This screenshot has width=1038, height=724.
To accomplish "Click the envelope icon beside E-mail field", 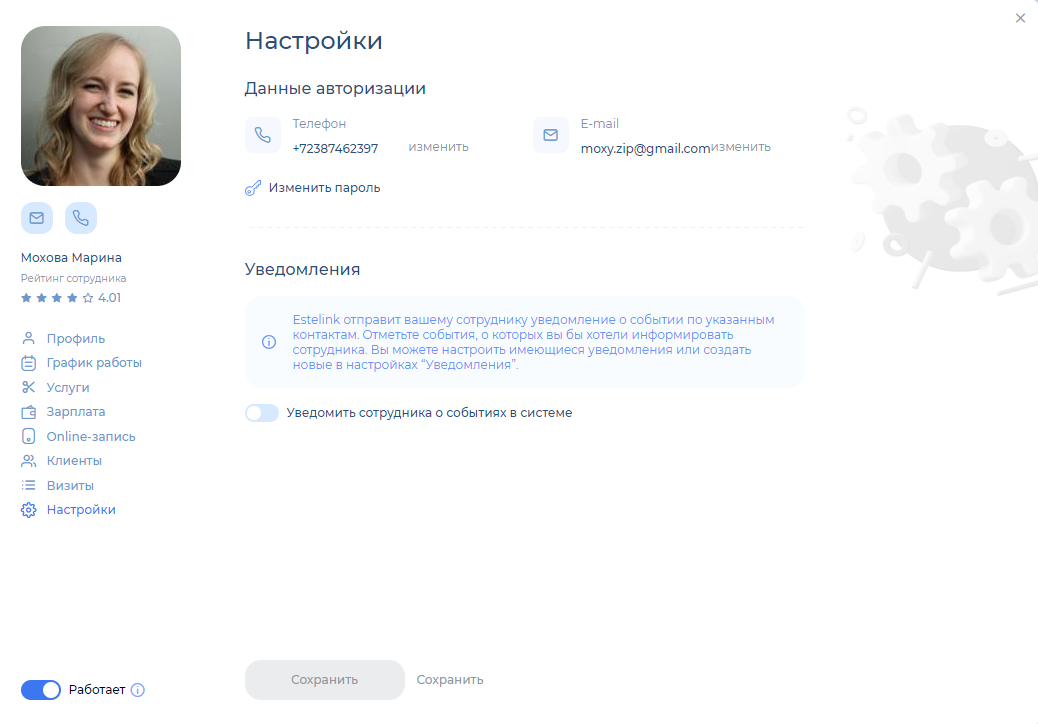I will pyautogui.click(x=550, y=135).
